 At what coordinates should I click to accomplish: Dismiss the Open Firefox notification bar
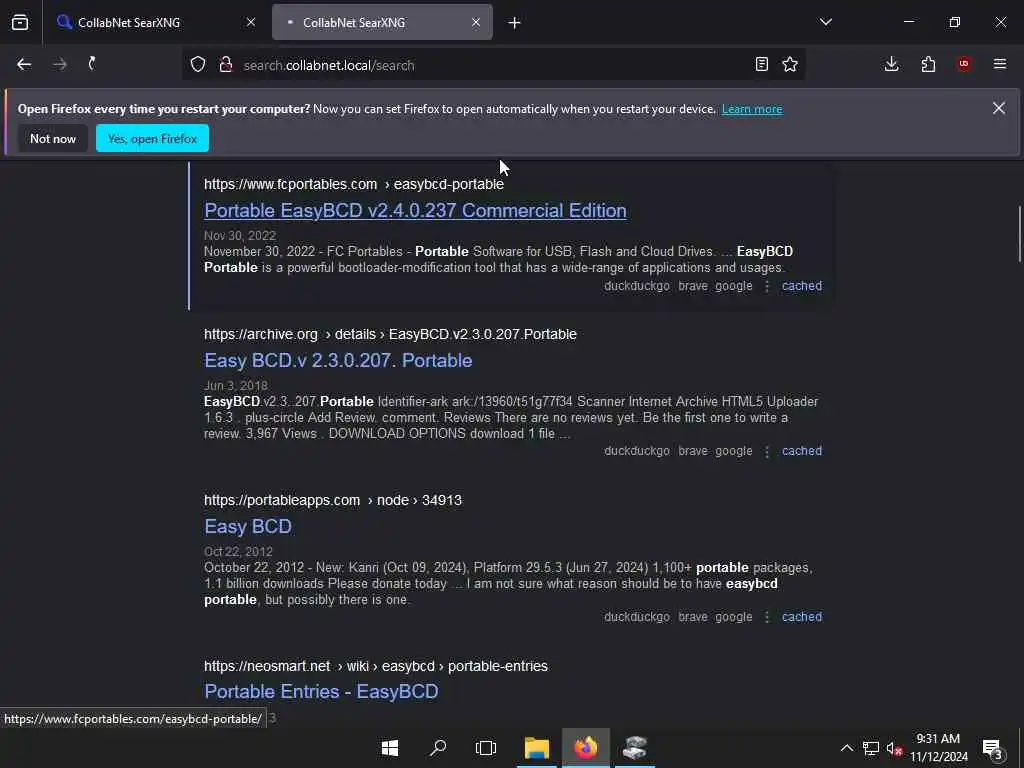999,108
